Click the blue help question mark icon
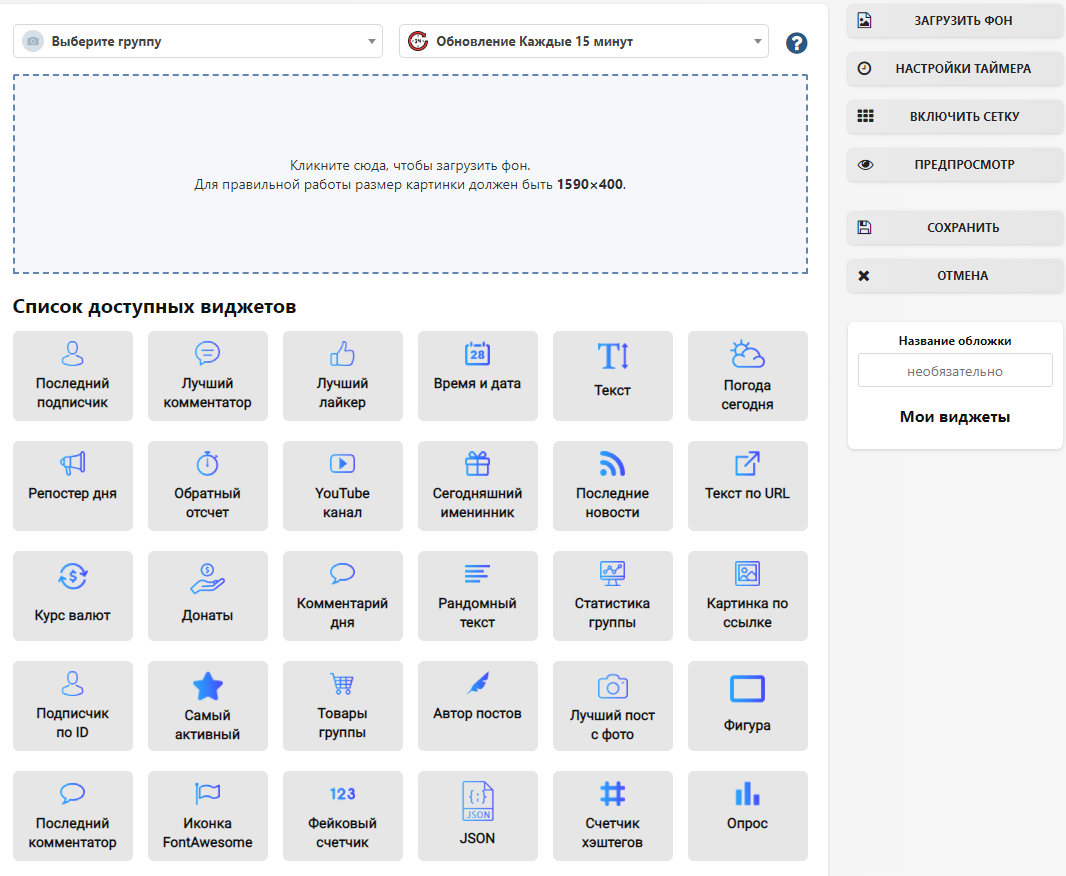Viewport: 1066px width, 876px height. (x=796, y=43)
